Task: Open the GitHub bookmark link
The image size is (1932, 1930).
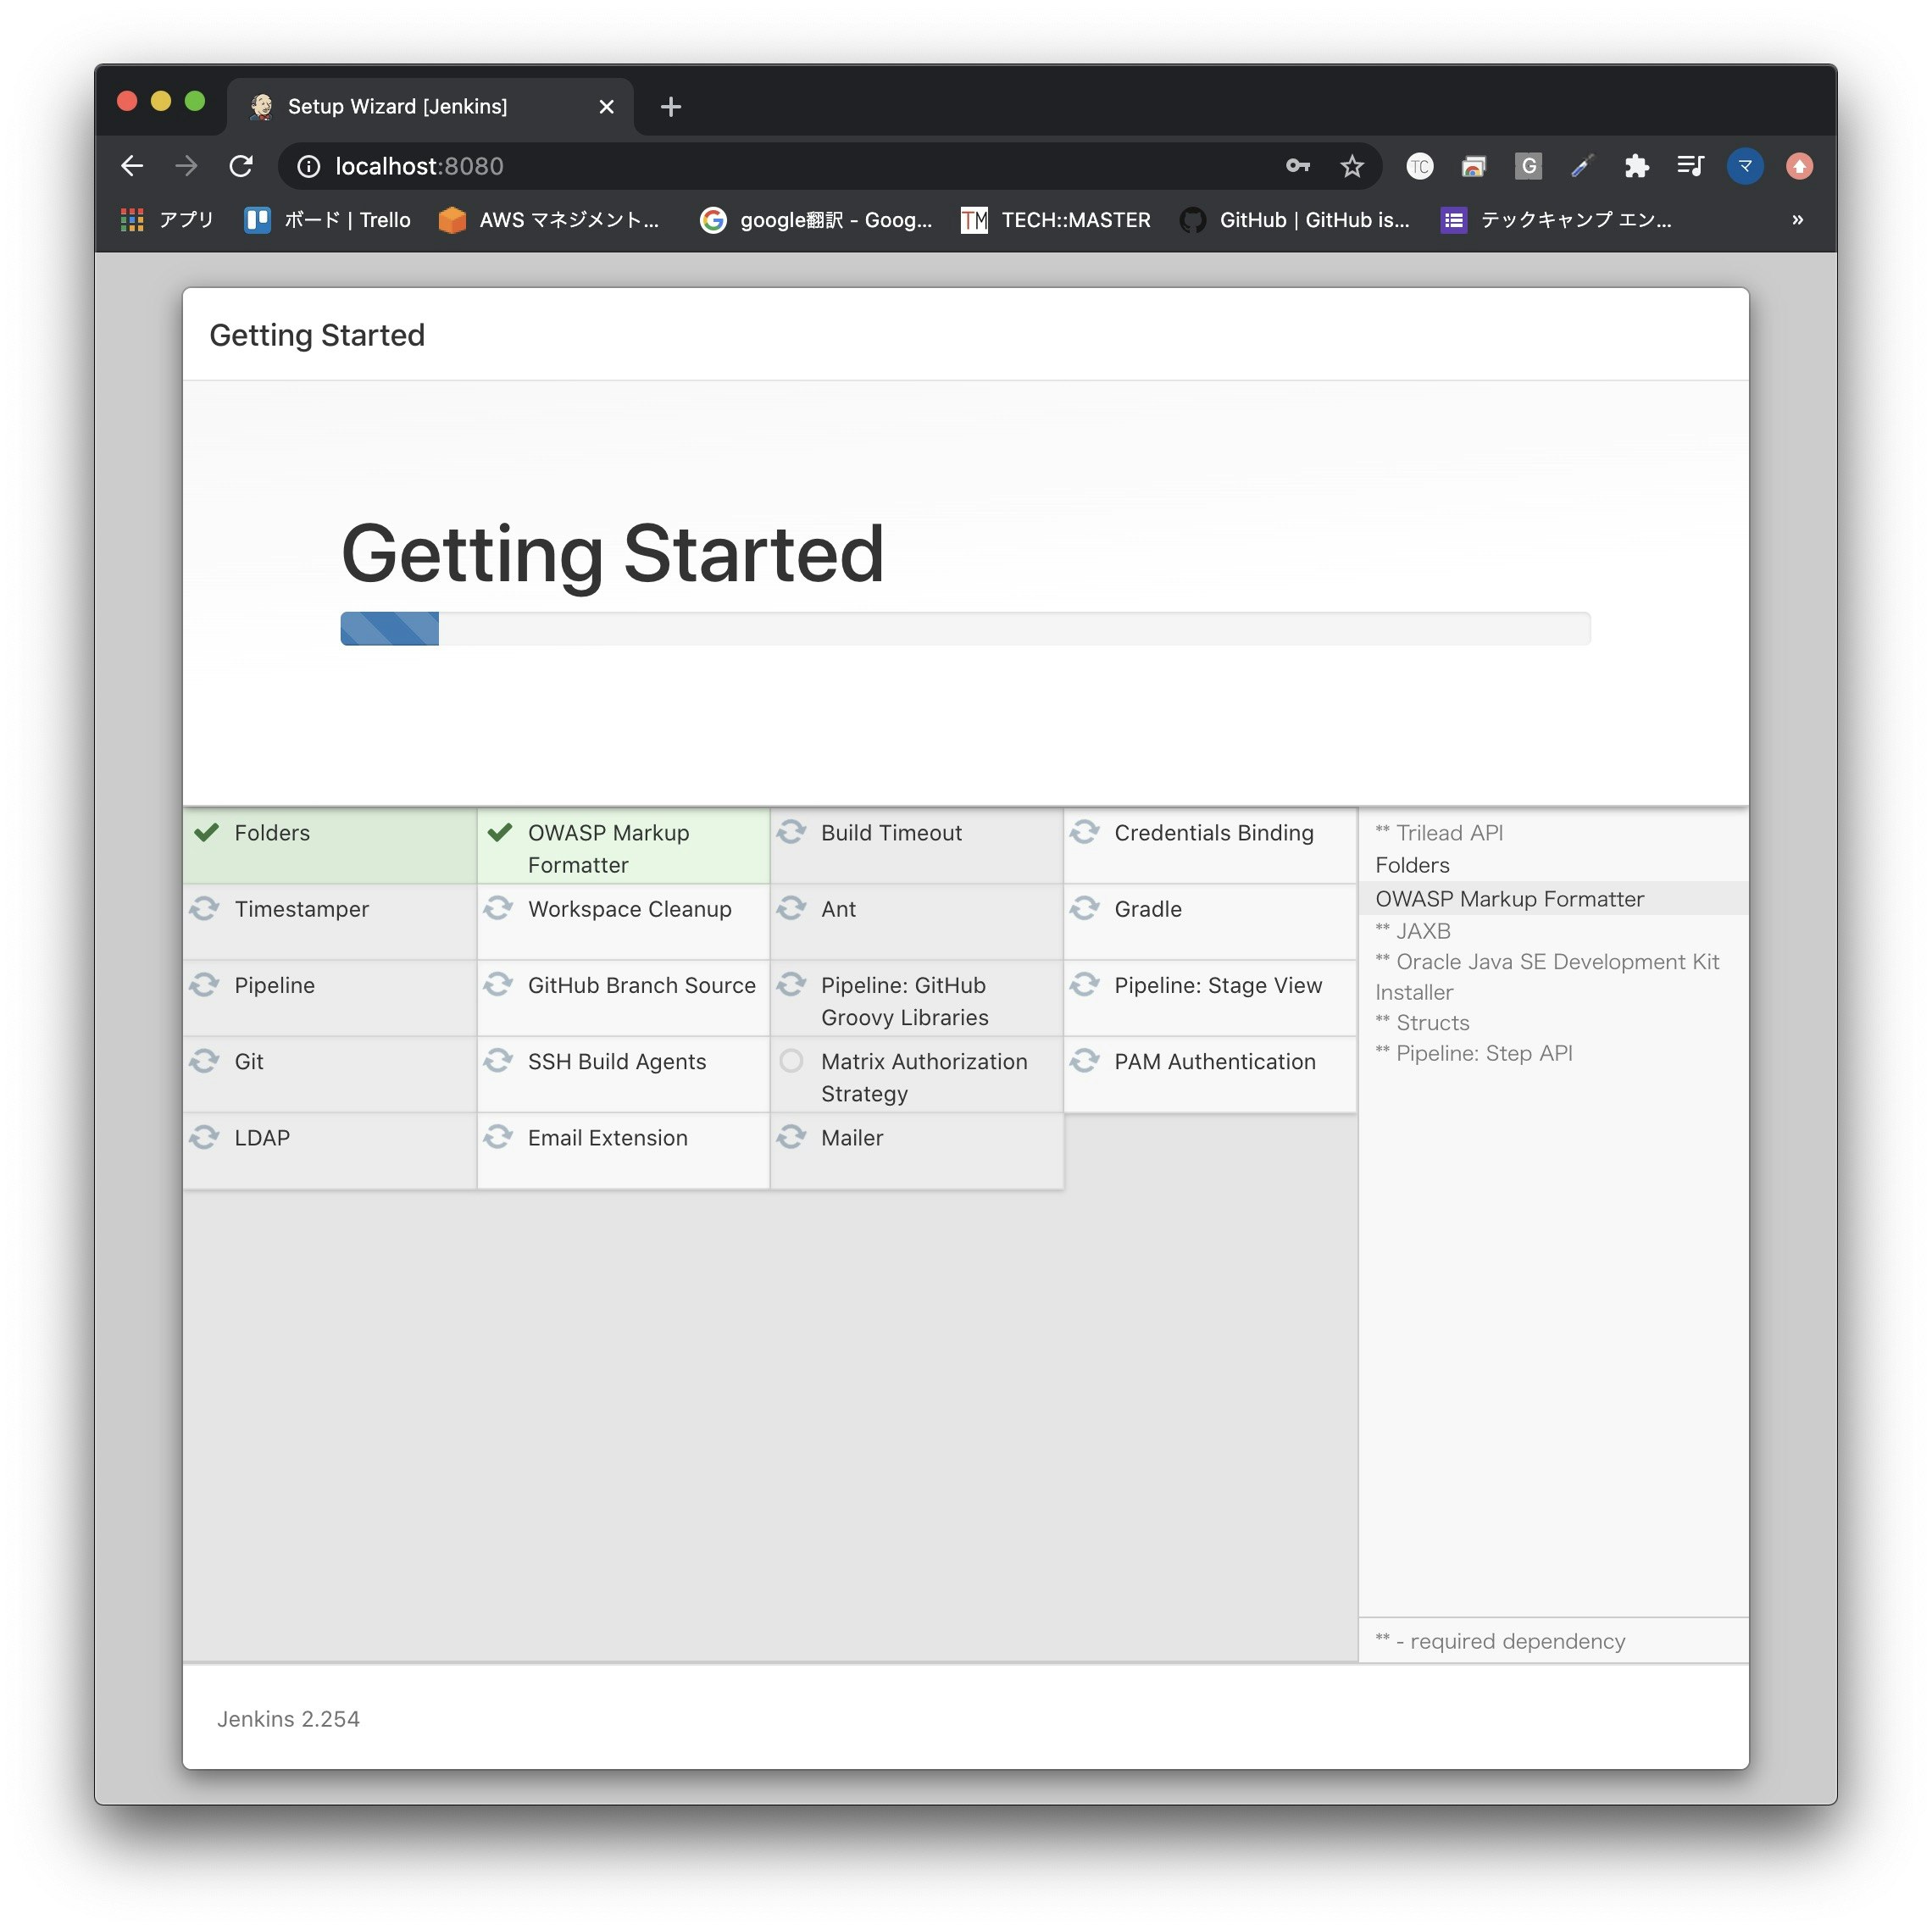Action: point(1295,220)
